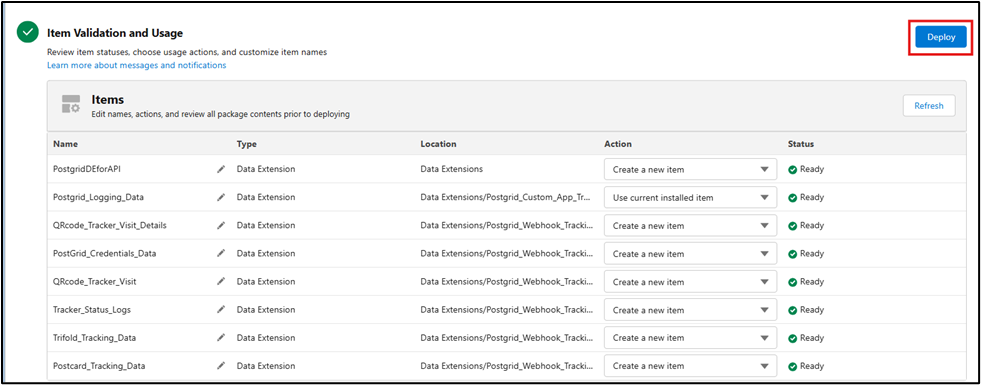Open the Action dropdown for PostgridDEforAPI
Screen dimensions: 981x385
click(690, 169)
